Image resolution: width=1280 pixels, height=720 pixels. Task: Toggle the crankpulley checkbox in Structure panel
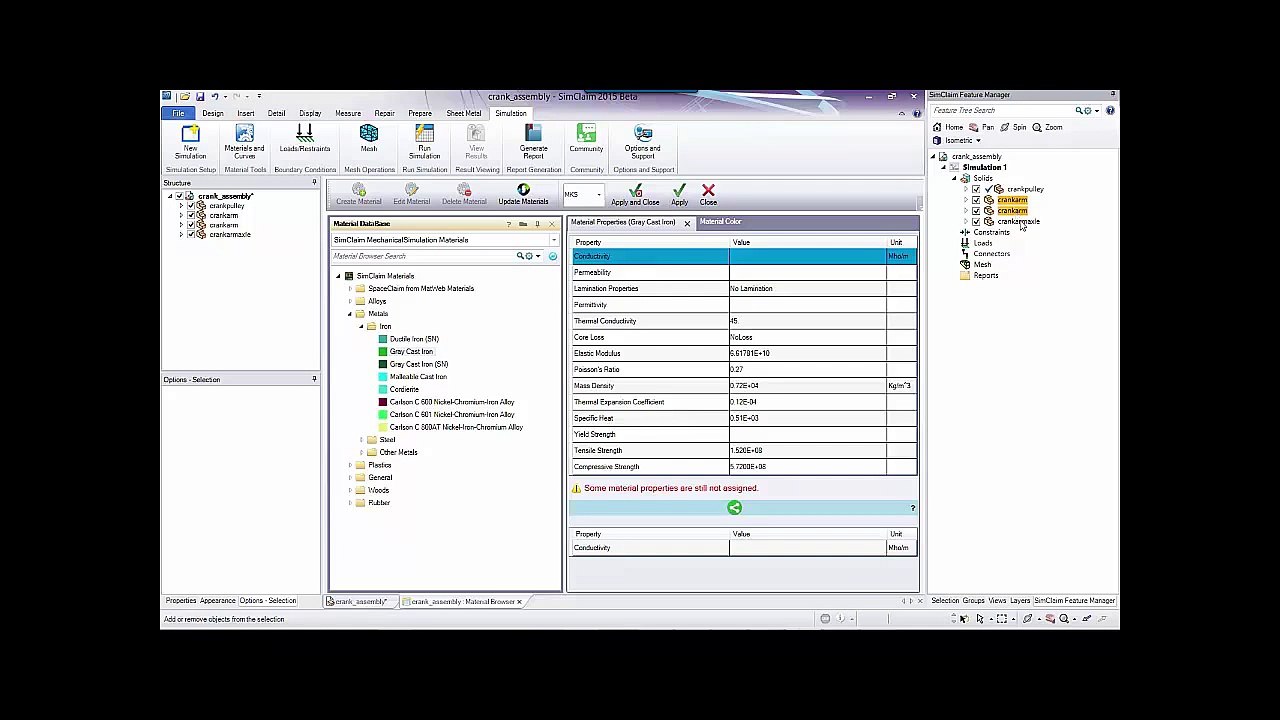click(191, 206)
